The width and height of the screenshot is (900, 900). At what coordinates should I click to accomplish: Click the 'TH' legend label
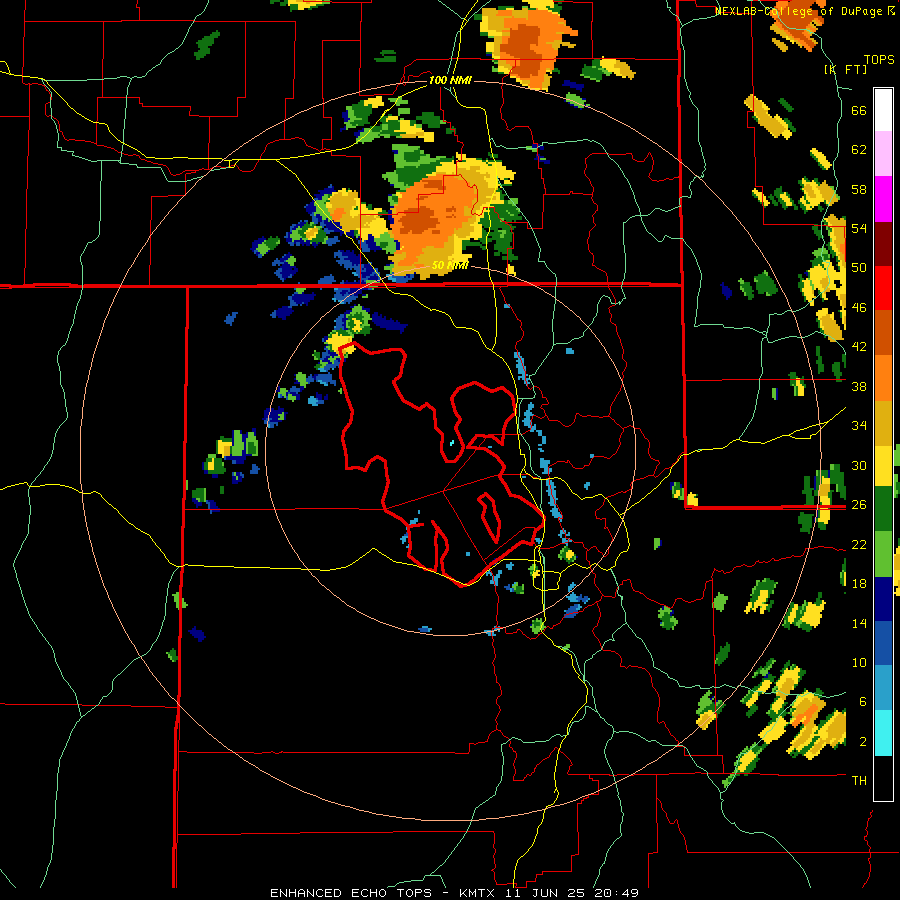pyautogui.click(x=859, y=780)
